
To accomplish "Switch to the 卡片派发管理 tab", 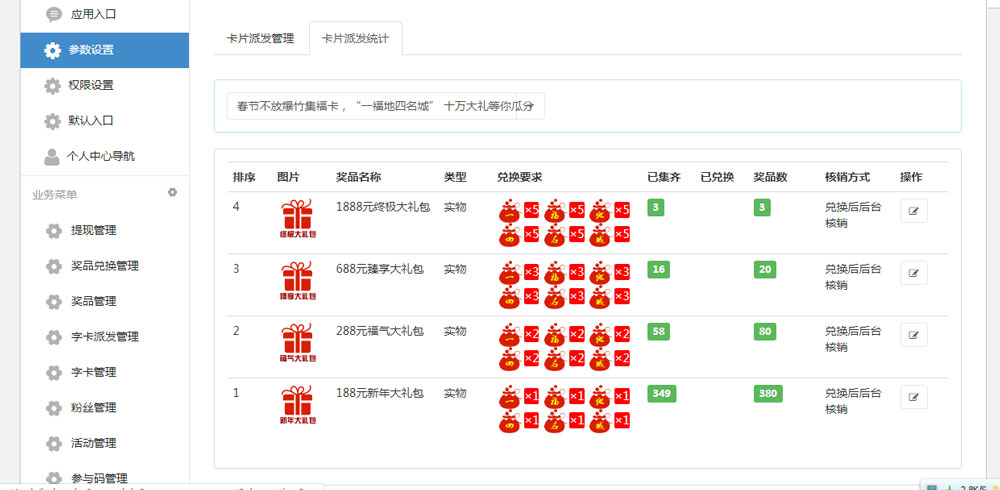I will pos(260,38).
